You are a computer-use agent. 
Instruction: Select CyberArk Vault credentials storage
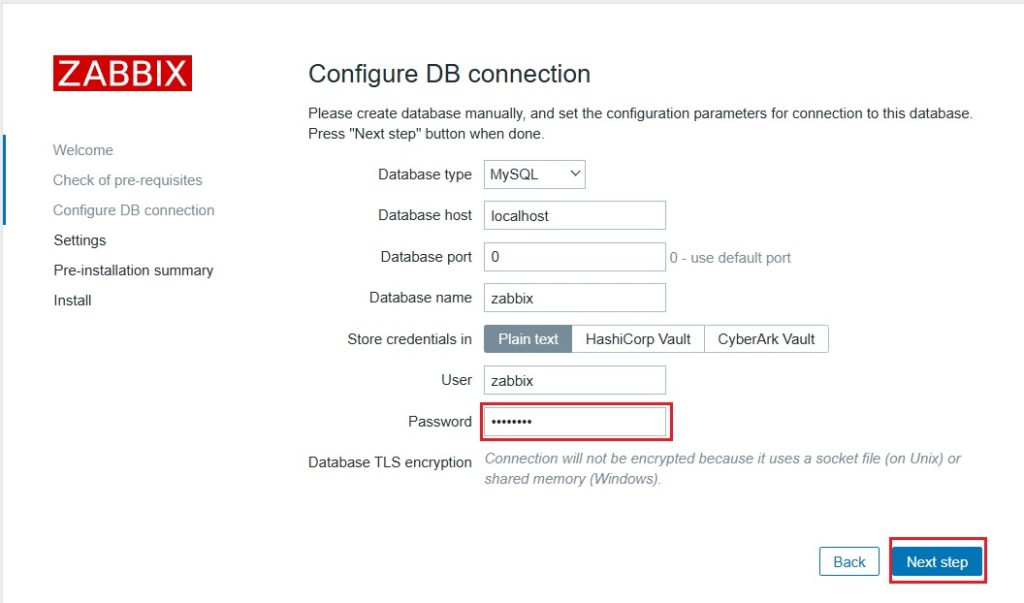(x=766, y=339)
